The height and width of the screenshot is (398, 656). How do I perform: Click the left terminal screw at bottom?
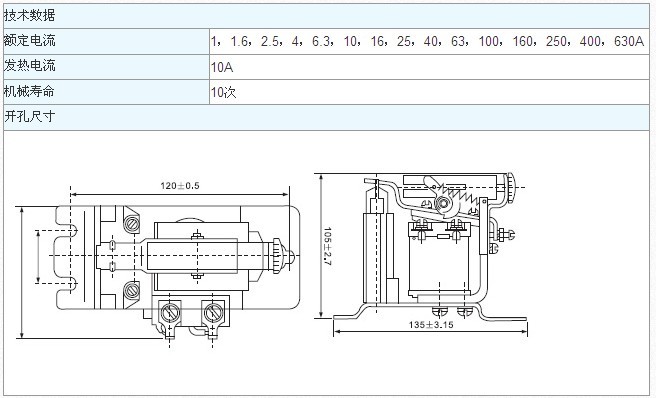pyautogui.click(x=170, y=312)
